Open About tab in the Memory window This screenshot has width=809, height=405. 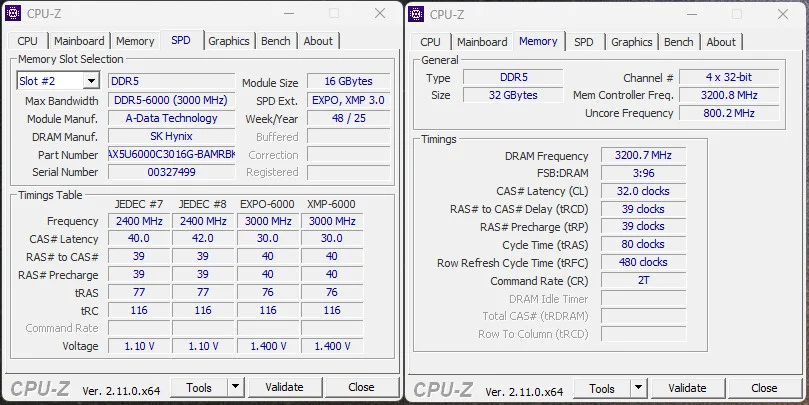721,42
